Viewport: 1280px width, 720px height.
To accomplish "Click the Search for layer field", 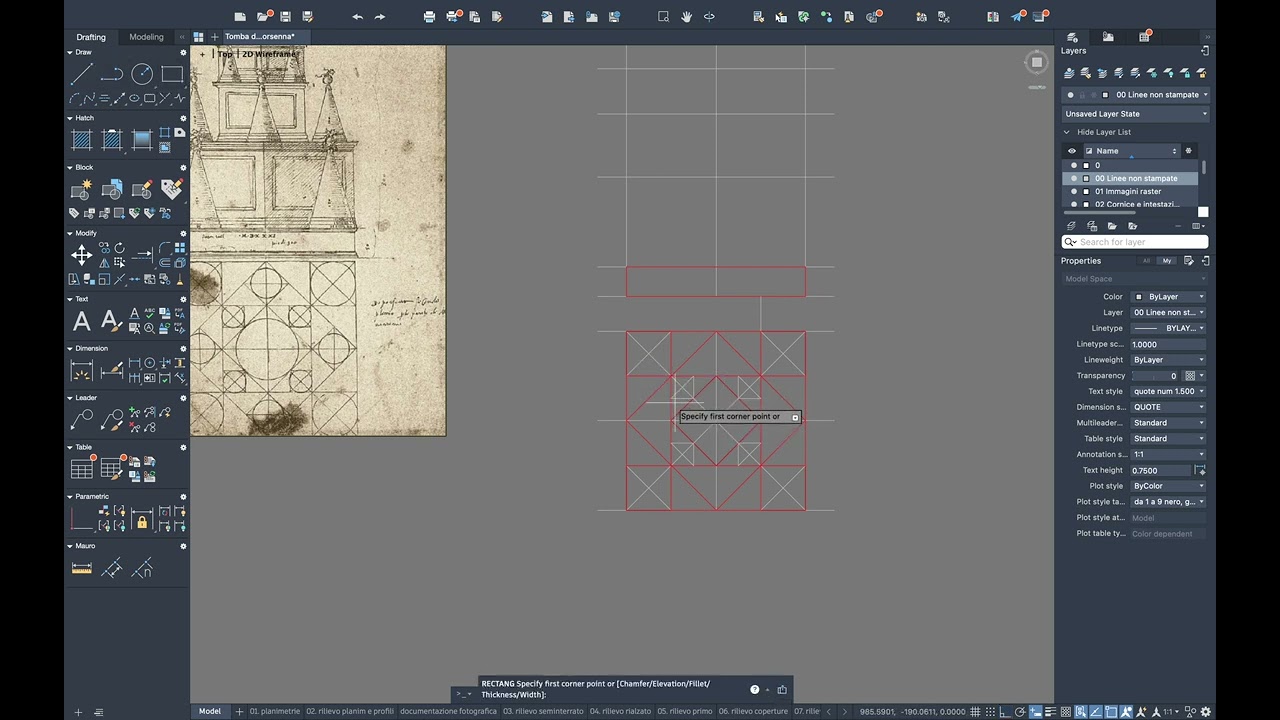I will pos(1135,242).
